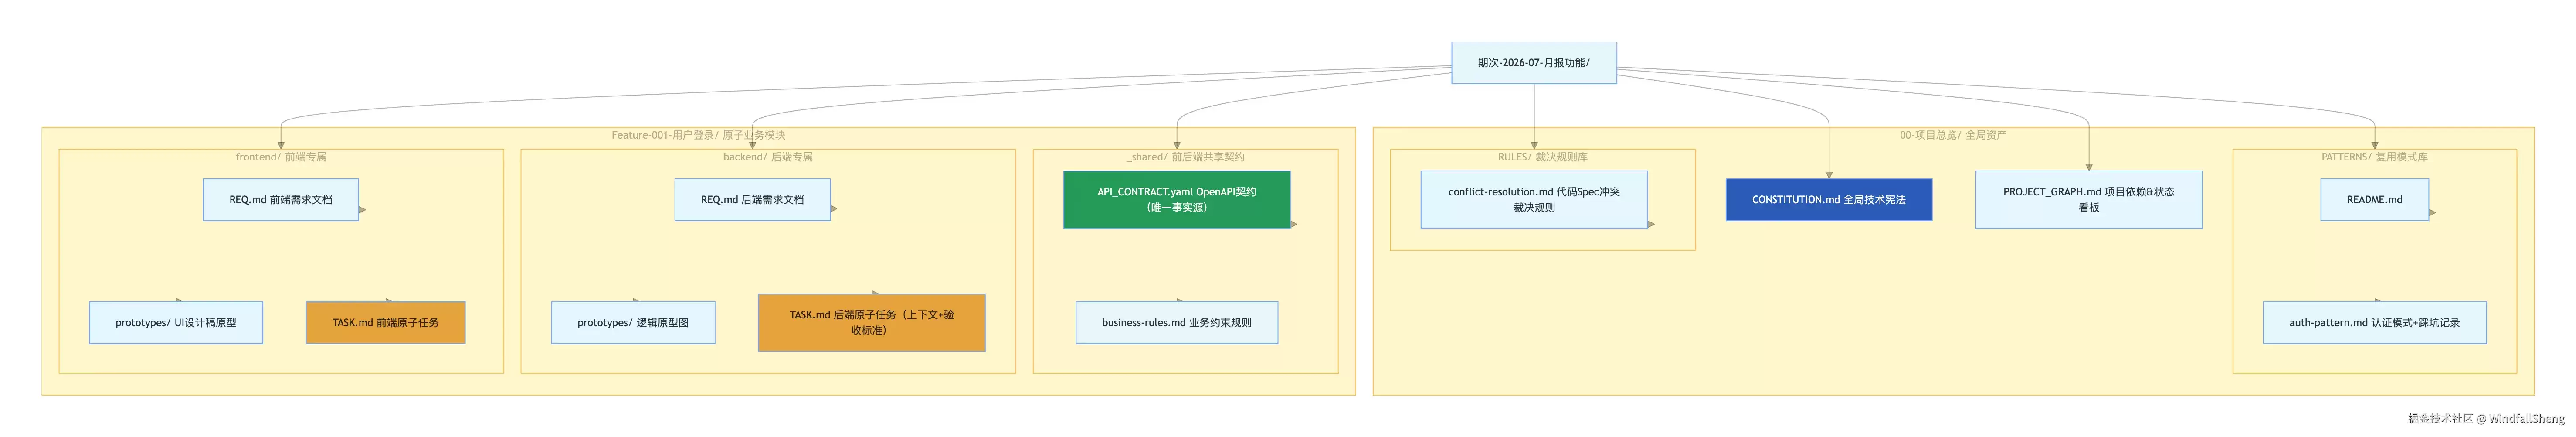Click the _shared/ 前后端共享契约 group label
This screenshot has height=437, width=2576.
pyautogui.click(x=1185, y=157)
